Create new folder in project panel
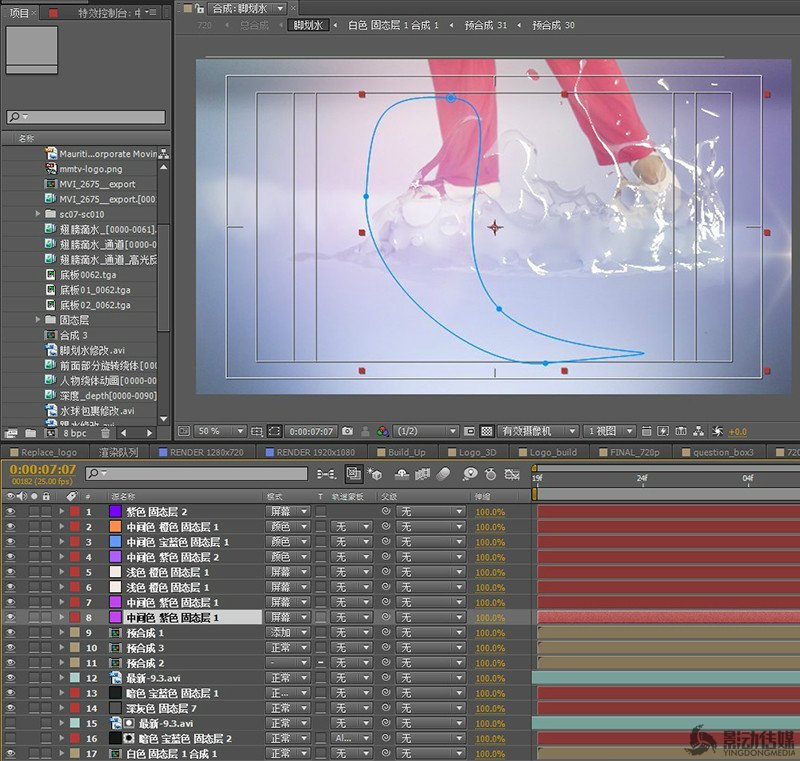This screenshot has width=800, height=761. (x=28, y=433)
